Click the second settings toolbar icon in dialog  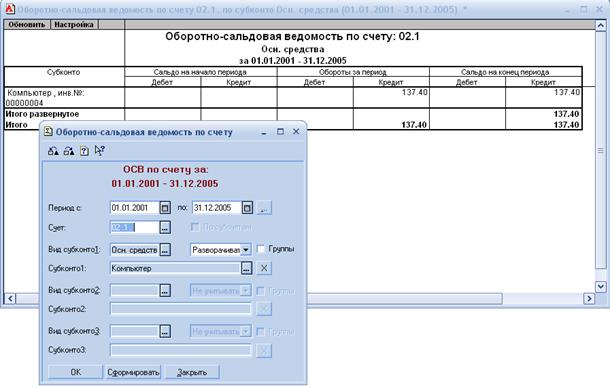pos(69,151)
